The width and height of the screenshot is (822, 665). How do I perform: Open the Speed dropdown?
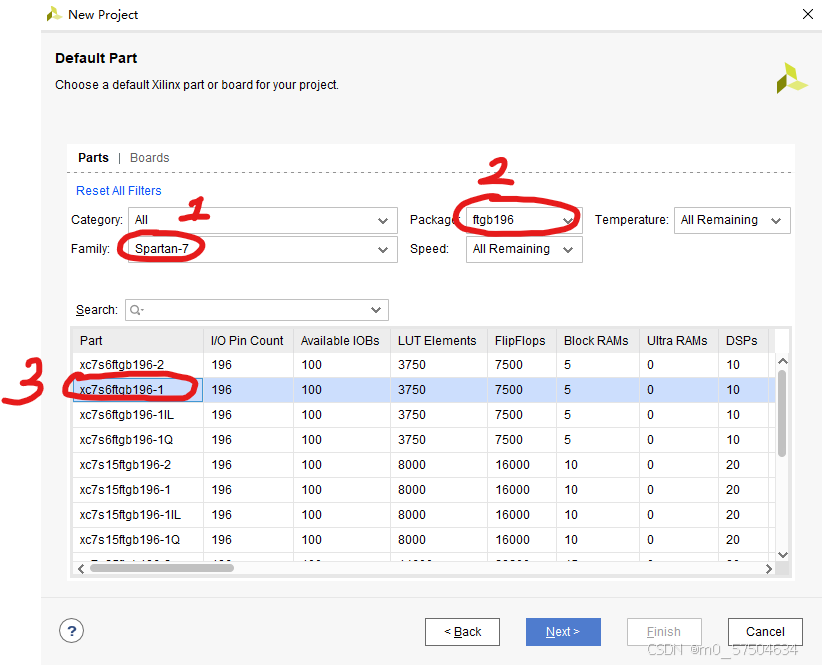tap(524, 249)
